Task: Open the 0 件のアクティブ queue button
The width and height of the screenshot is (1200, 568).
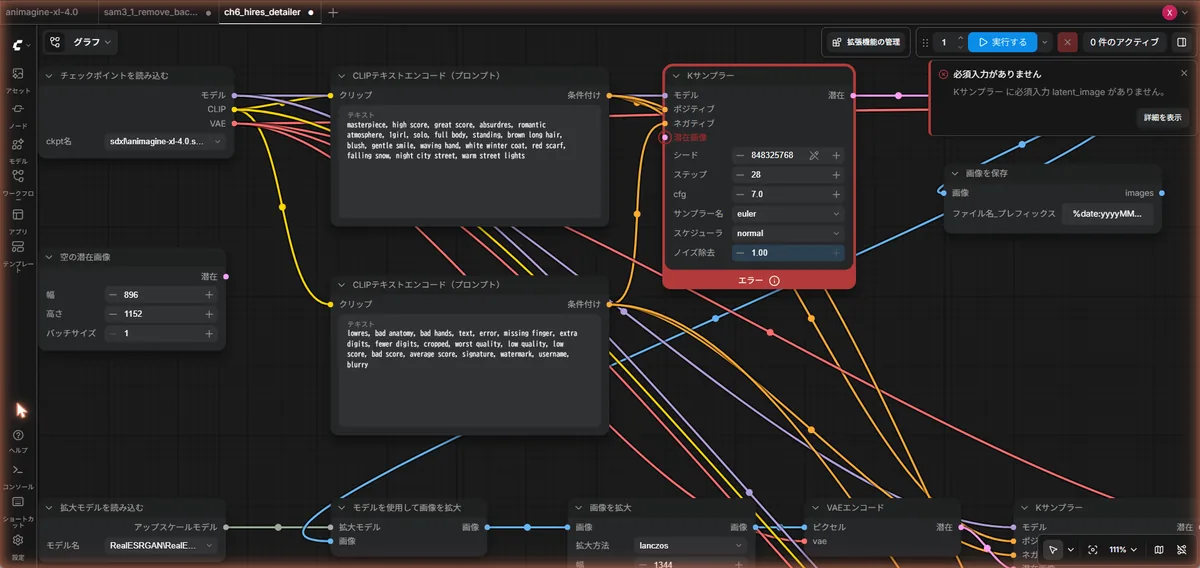Action: coord(1125,42)
